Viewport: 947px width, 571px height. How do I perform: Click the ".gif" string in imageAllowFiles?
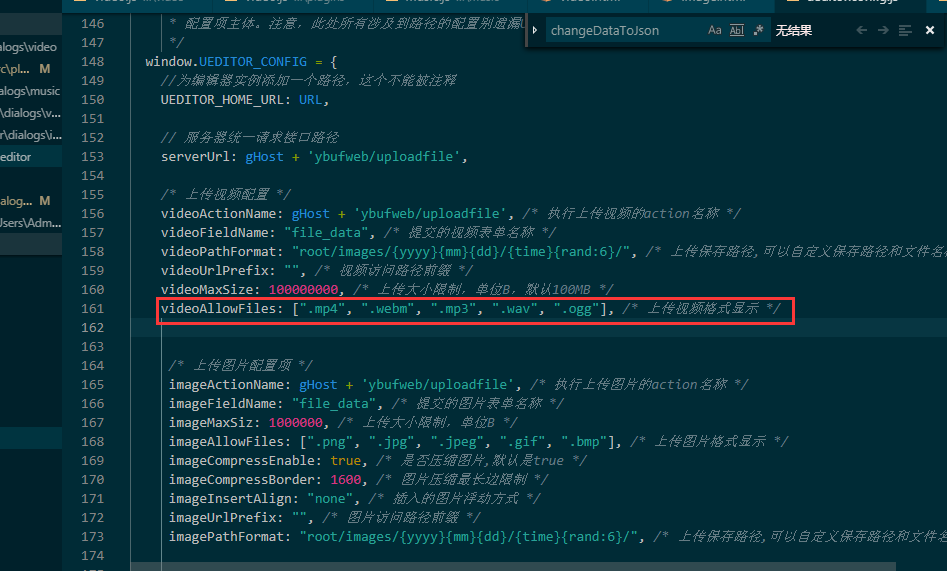(523, 441)
